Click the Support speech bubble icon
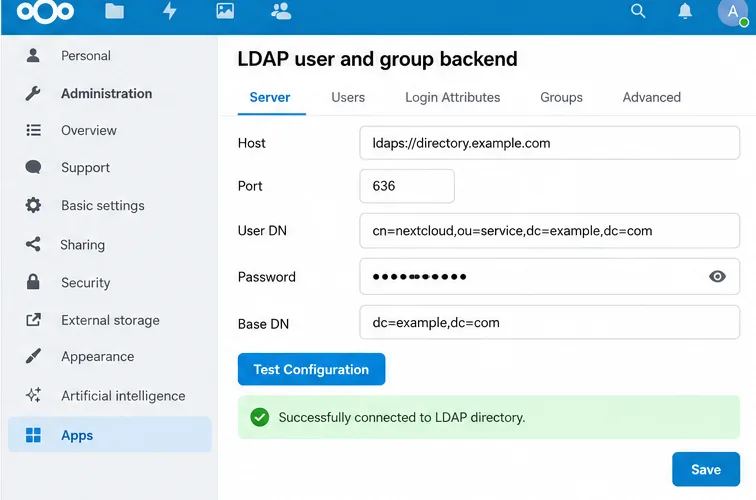 [x=33, y=167]
